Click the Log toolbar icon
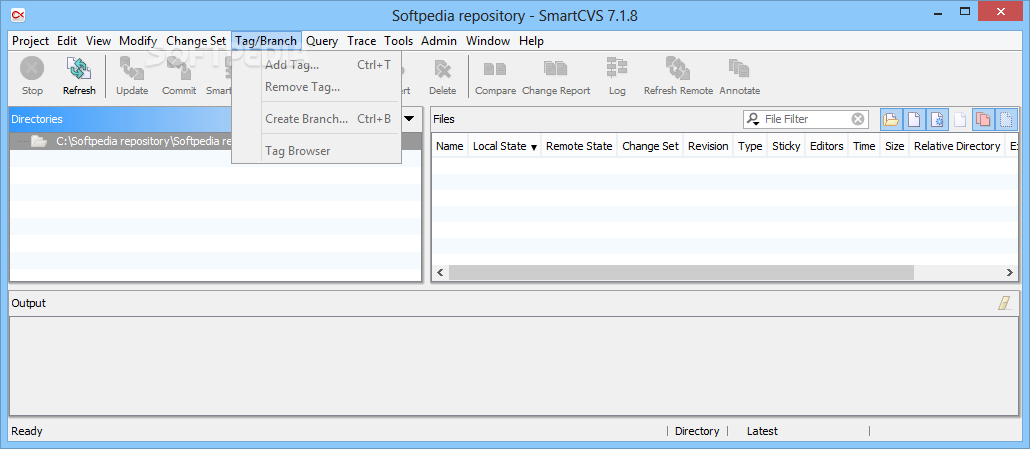 (x=617, y=68)
